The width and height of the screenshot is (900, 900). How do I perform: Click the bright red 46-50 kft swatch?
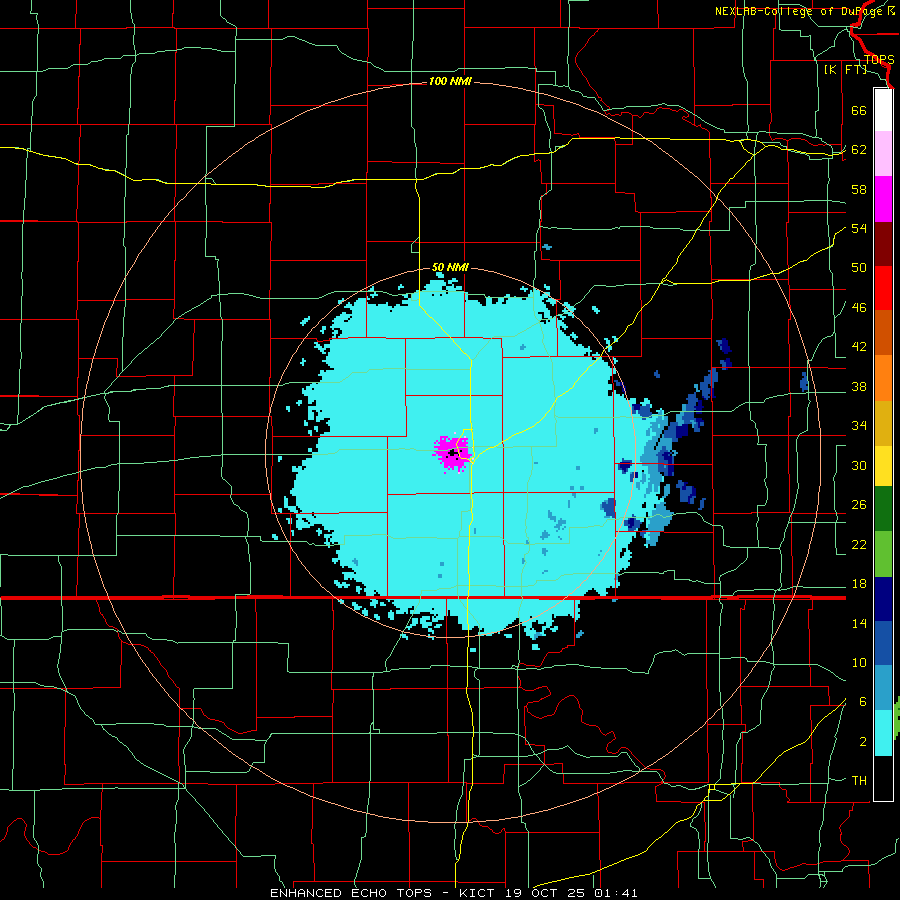[883, 288]
